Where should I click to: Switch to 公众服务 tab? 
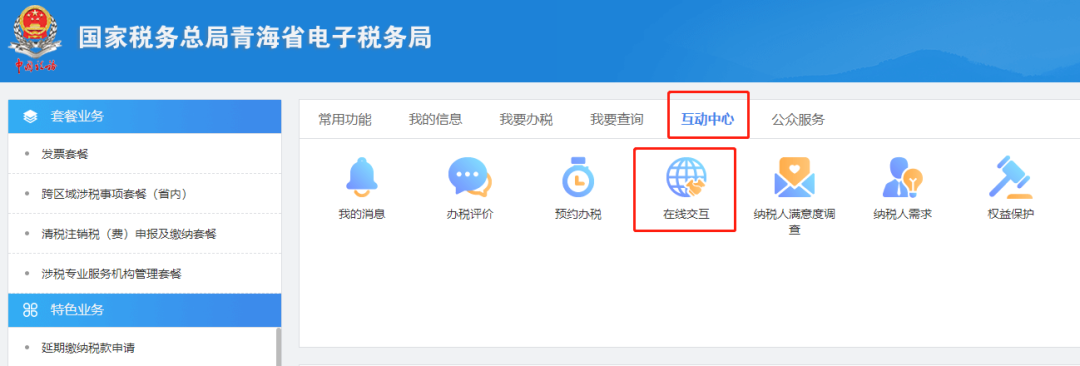point(798,119)
